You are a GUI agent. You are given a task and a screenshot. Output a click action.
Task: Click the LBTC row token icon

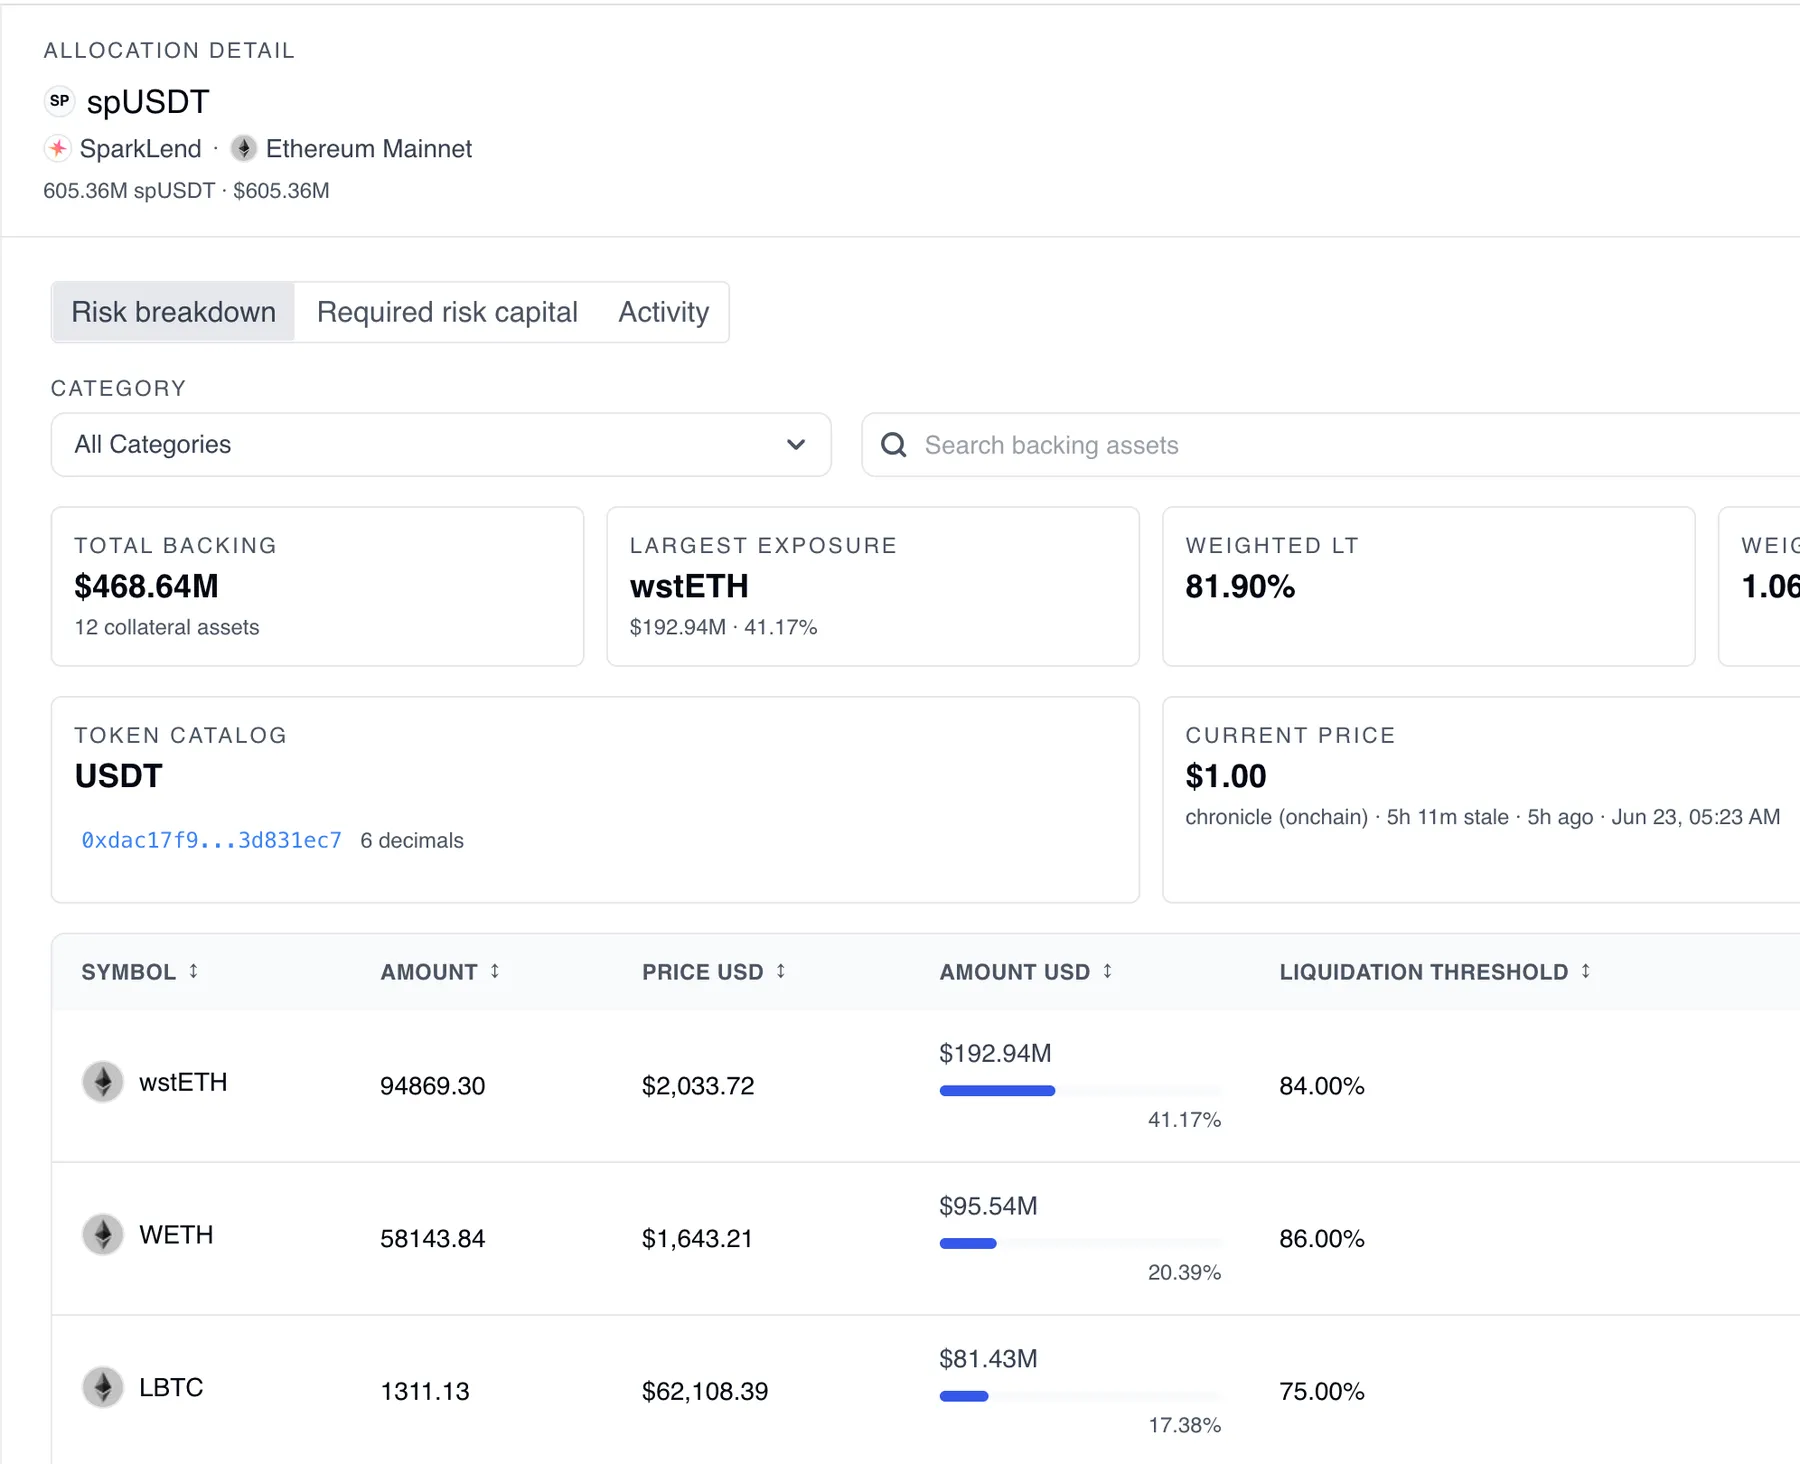pyautogui.click(x=103, y=1387)
